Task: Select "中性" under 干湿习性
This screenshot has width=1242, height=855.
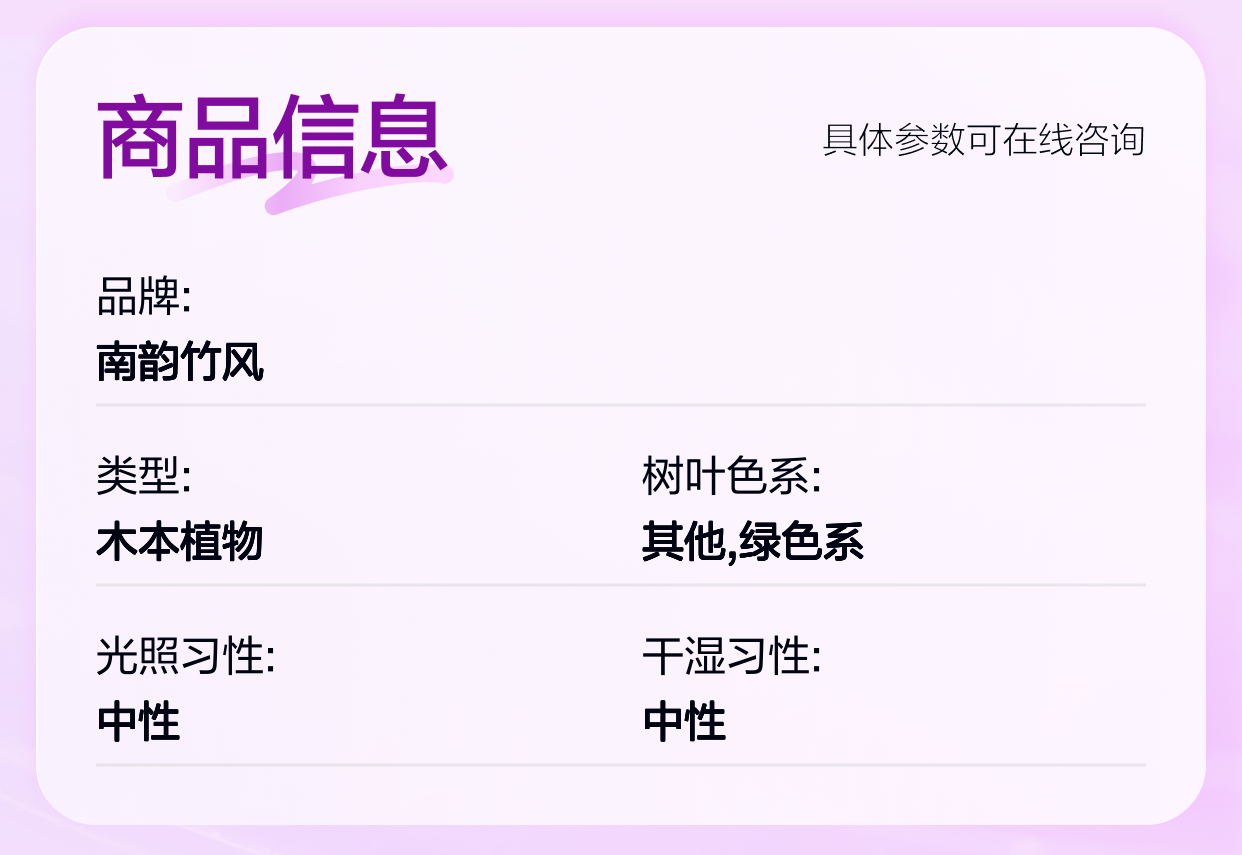Action: click(x=685, y=721)
